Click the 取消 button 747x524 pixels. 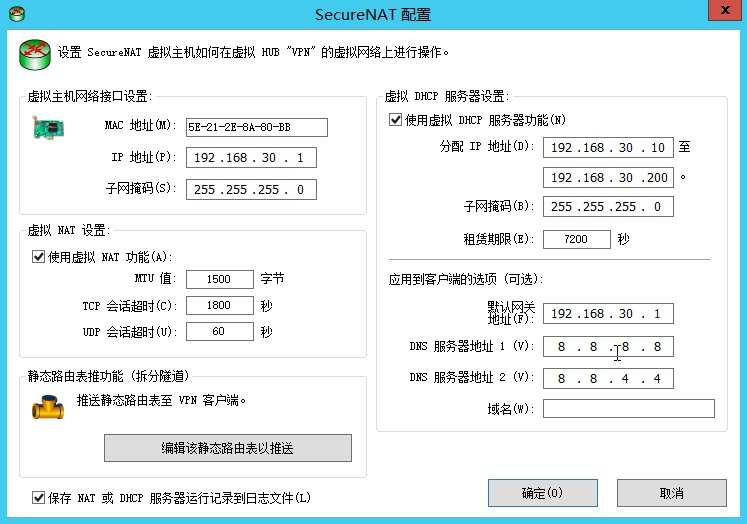click(672, 493)
